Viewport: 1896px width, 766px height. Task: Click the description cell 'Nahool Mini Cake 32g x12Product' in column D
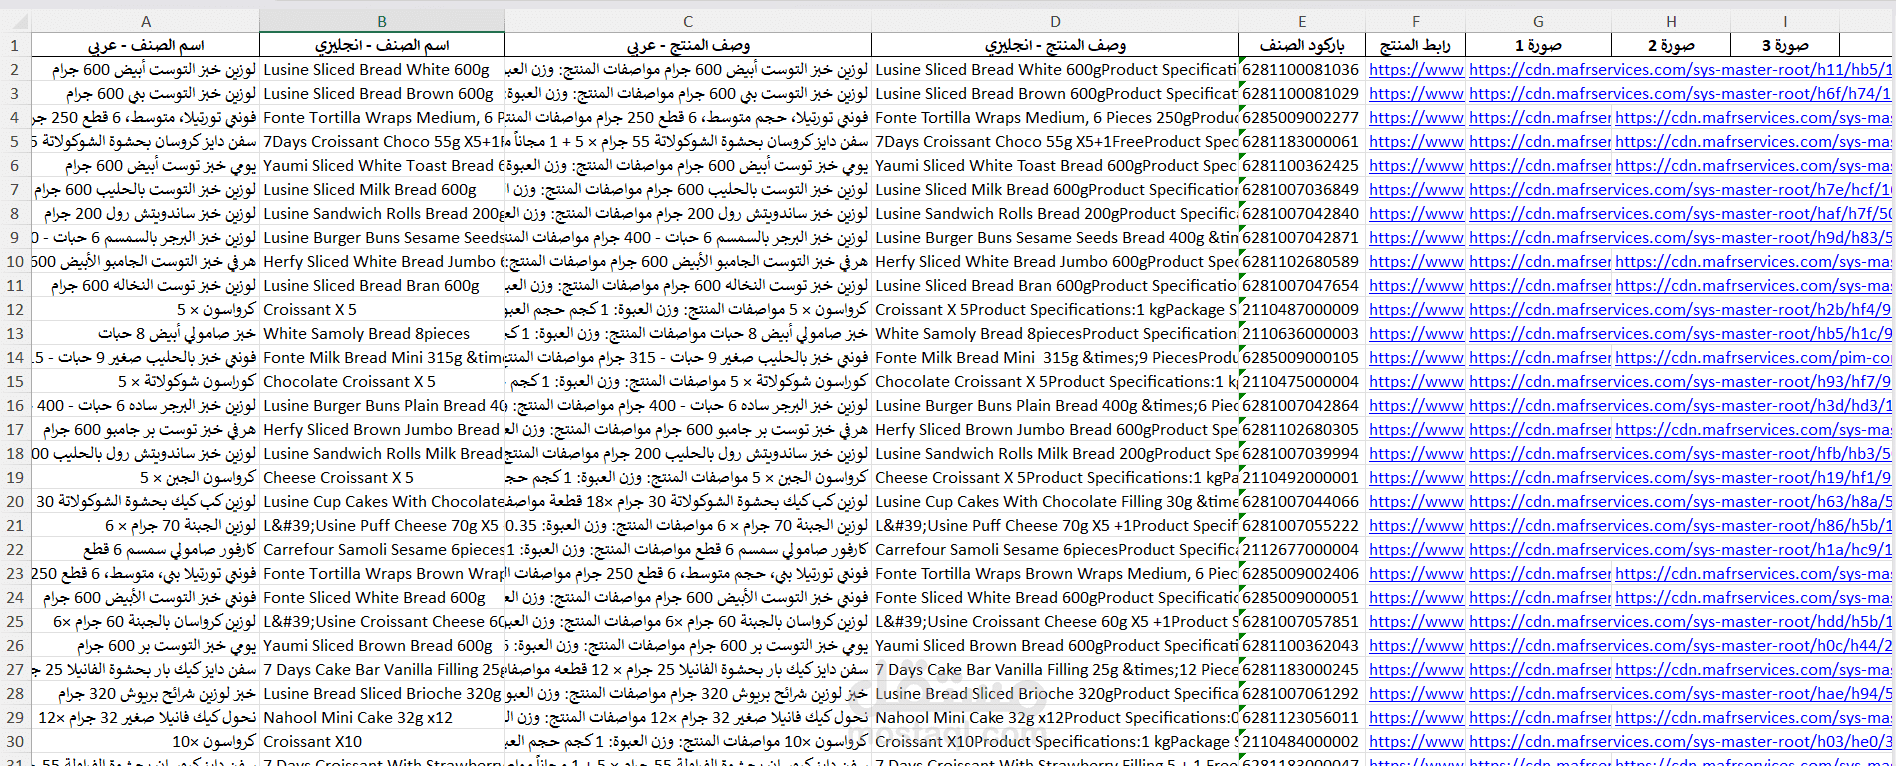(1055, 717)
